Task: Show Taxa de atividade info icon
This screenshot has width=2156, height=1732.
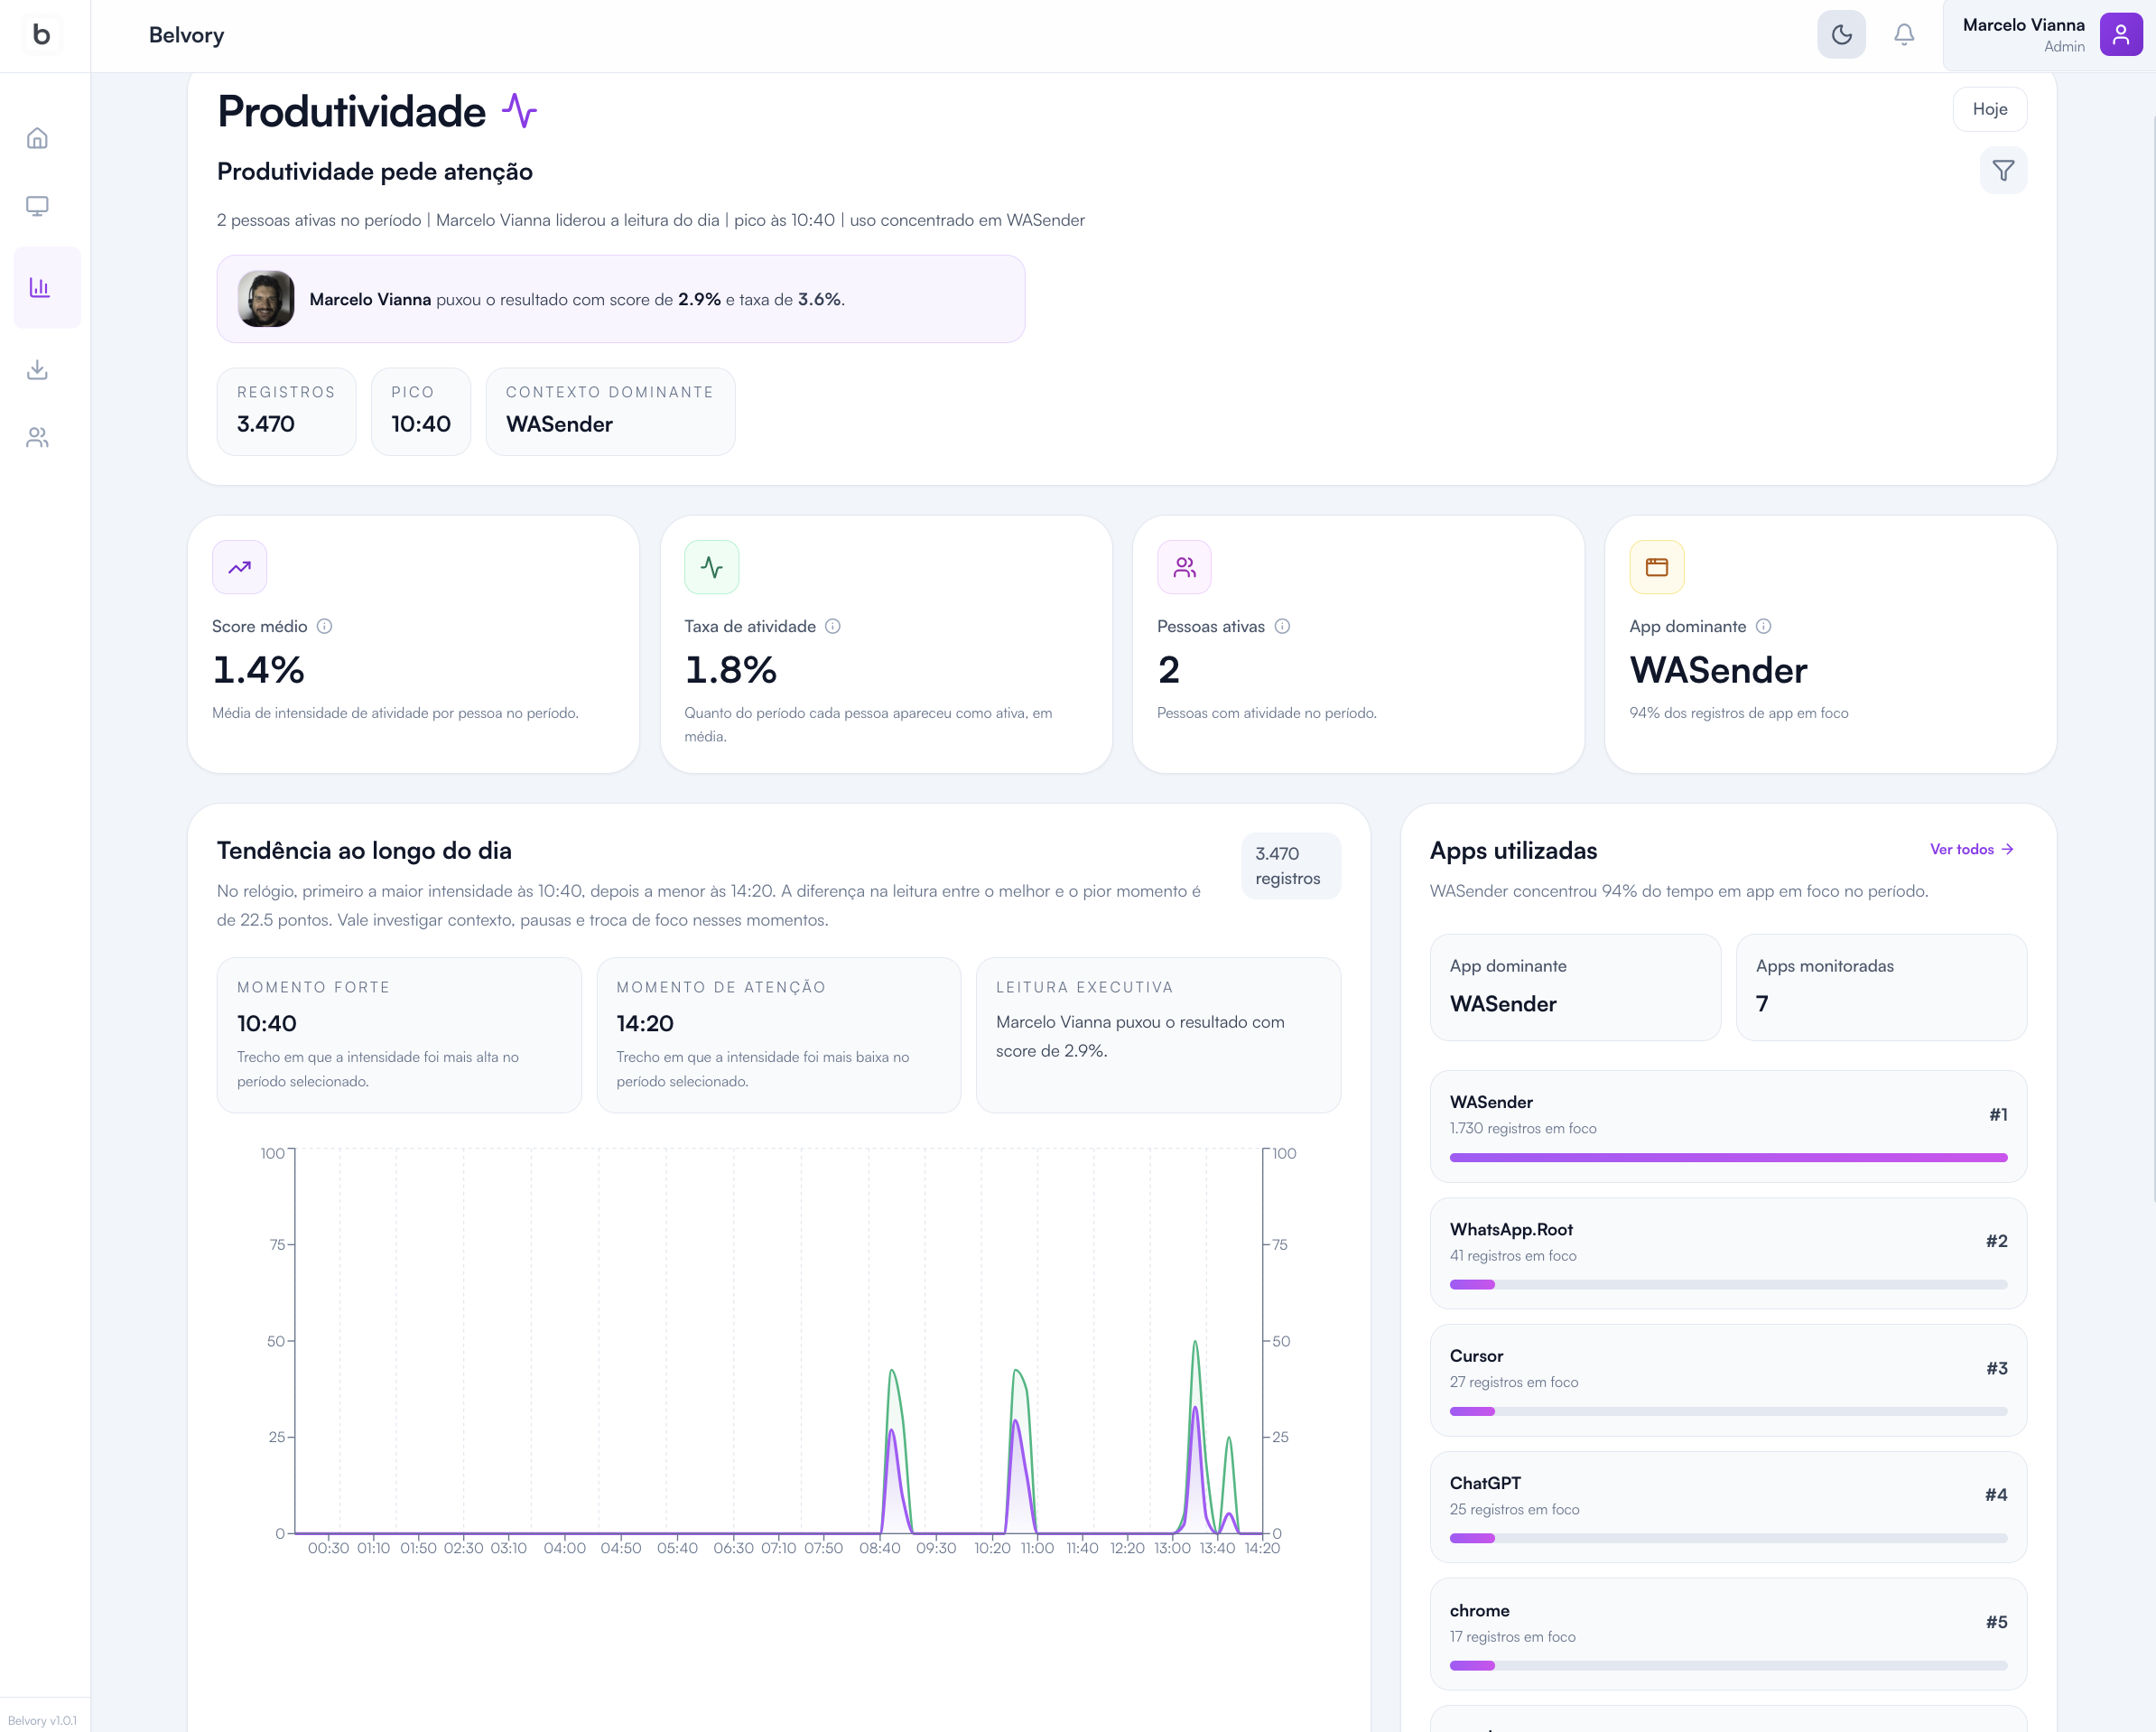Action: coord(833,626)
